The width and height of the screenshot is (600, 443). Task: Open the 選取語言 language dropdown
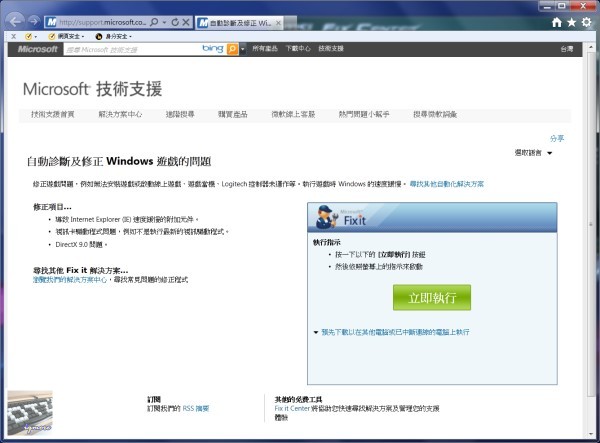click(533, 153)
